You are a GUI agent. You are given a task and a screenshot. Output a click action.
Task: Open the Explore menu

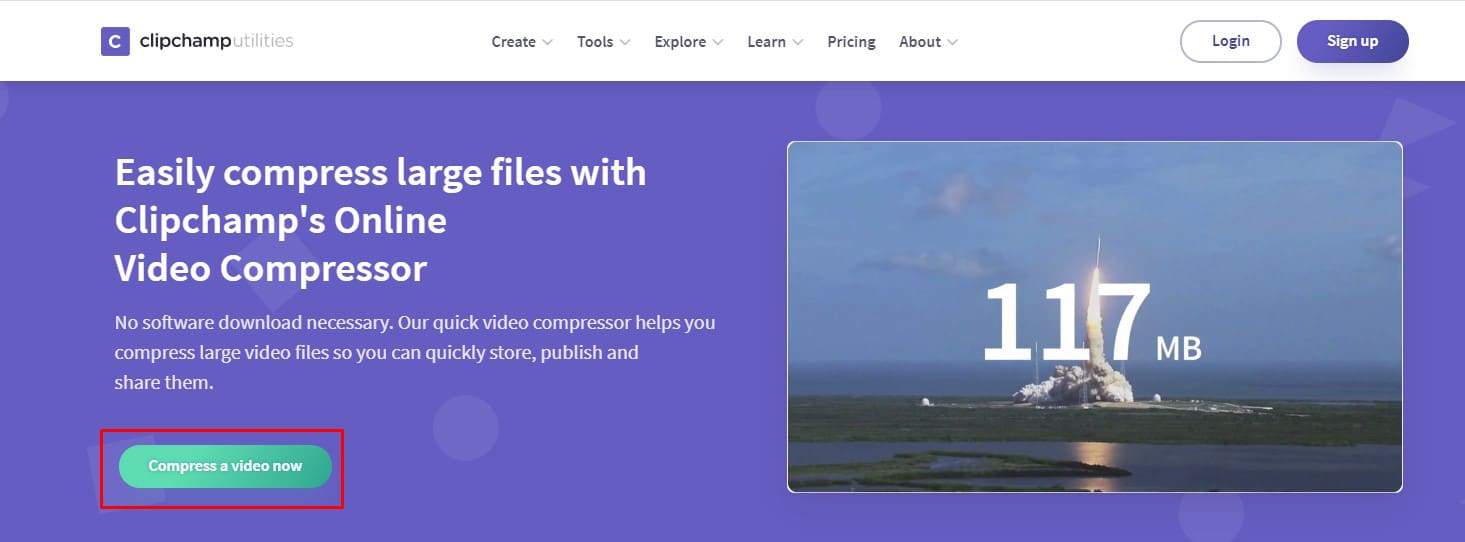(680, 42)
